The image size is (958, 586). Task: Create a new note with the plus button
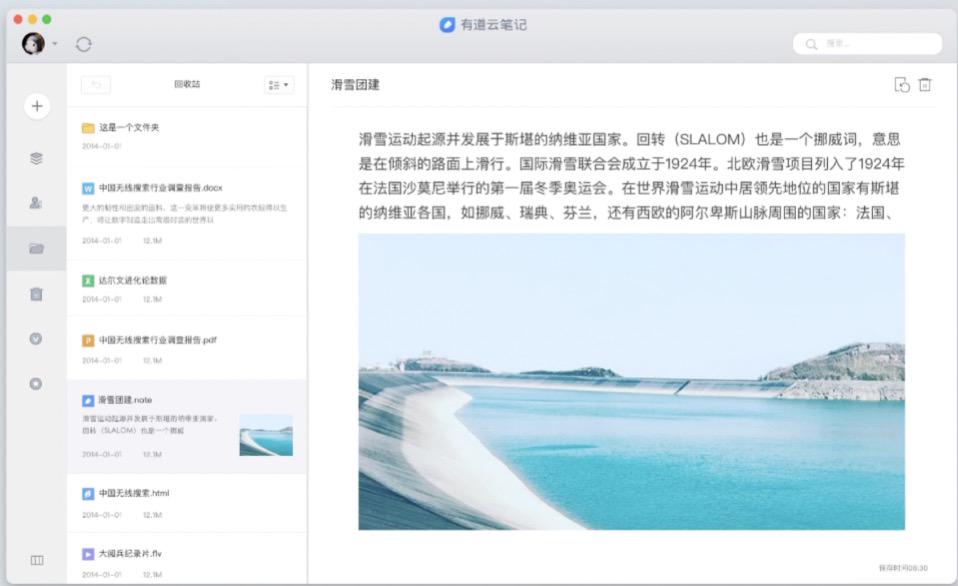coord(36,106)
